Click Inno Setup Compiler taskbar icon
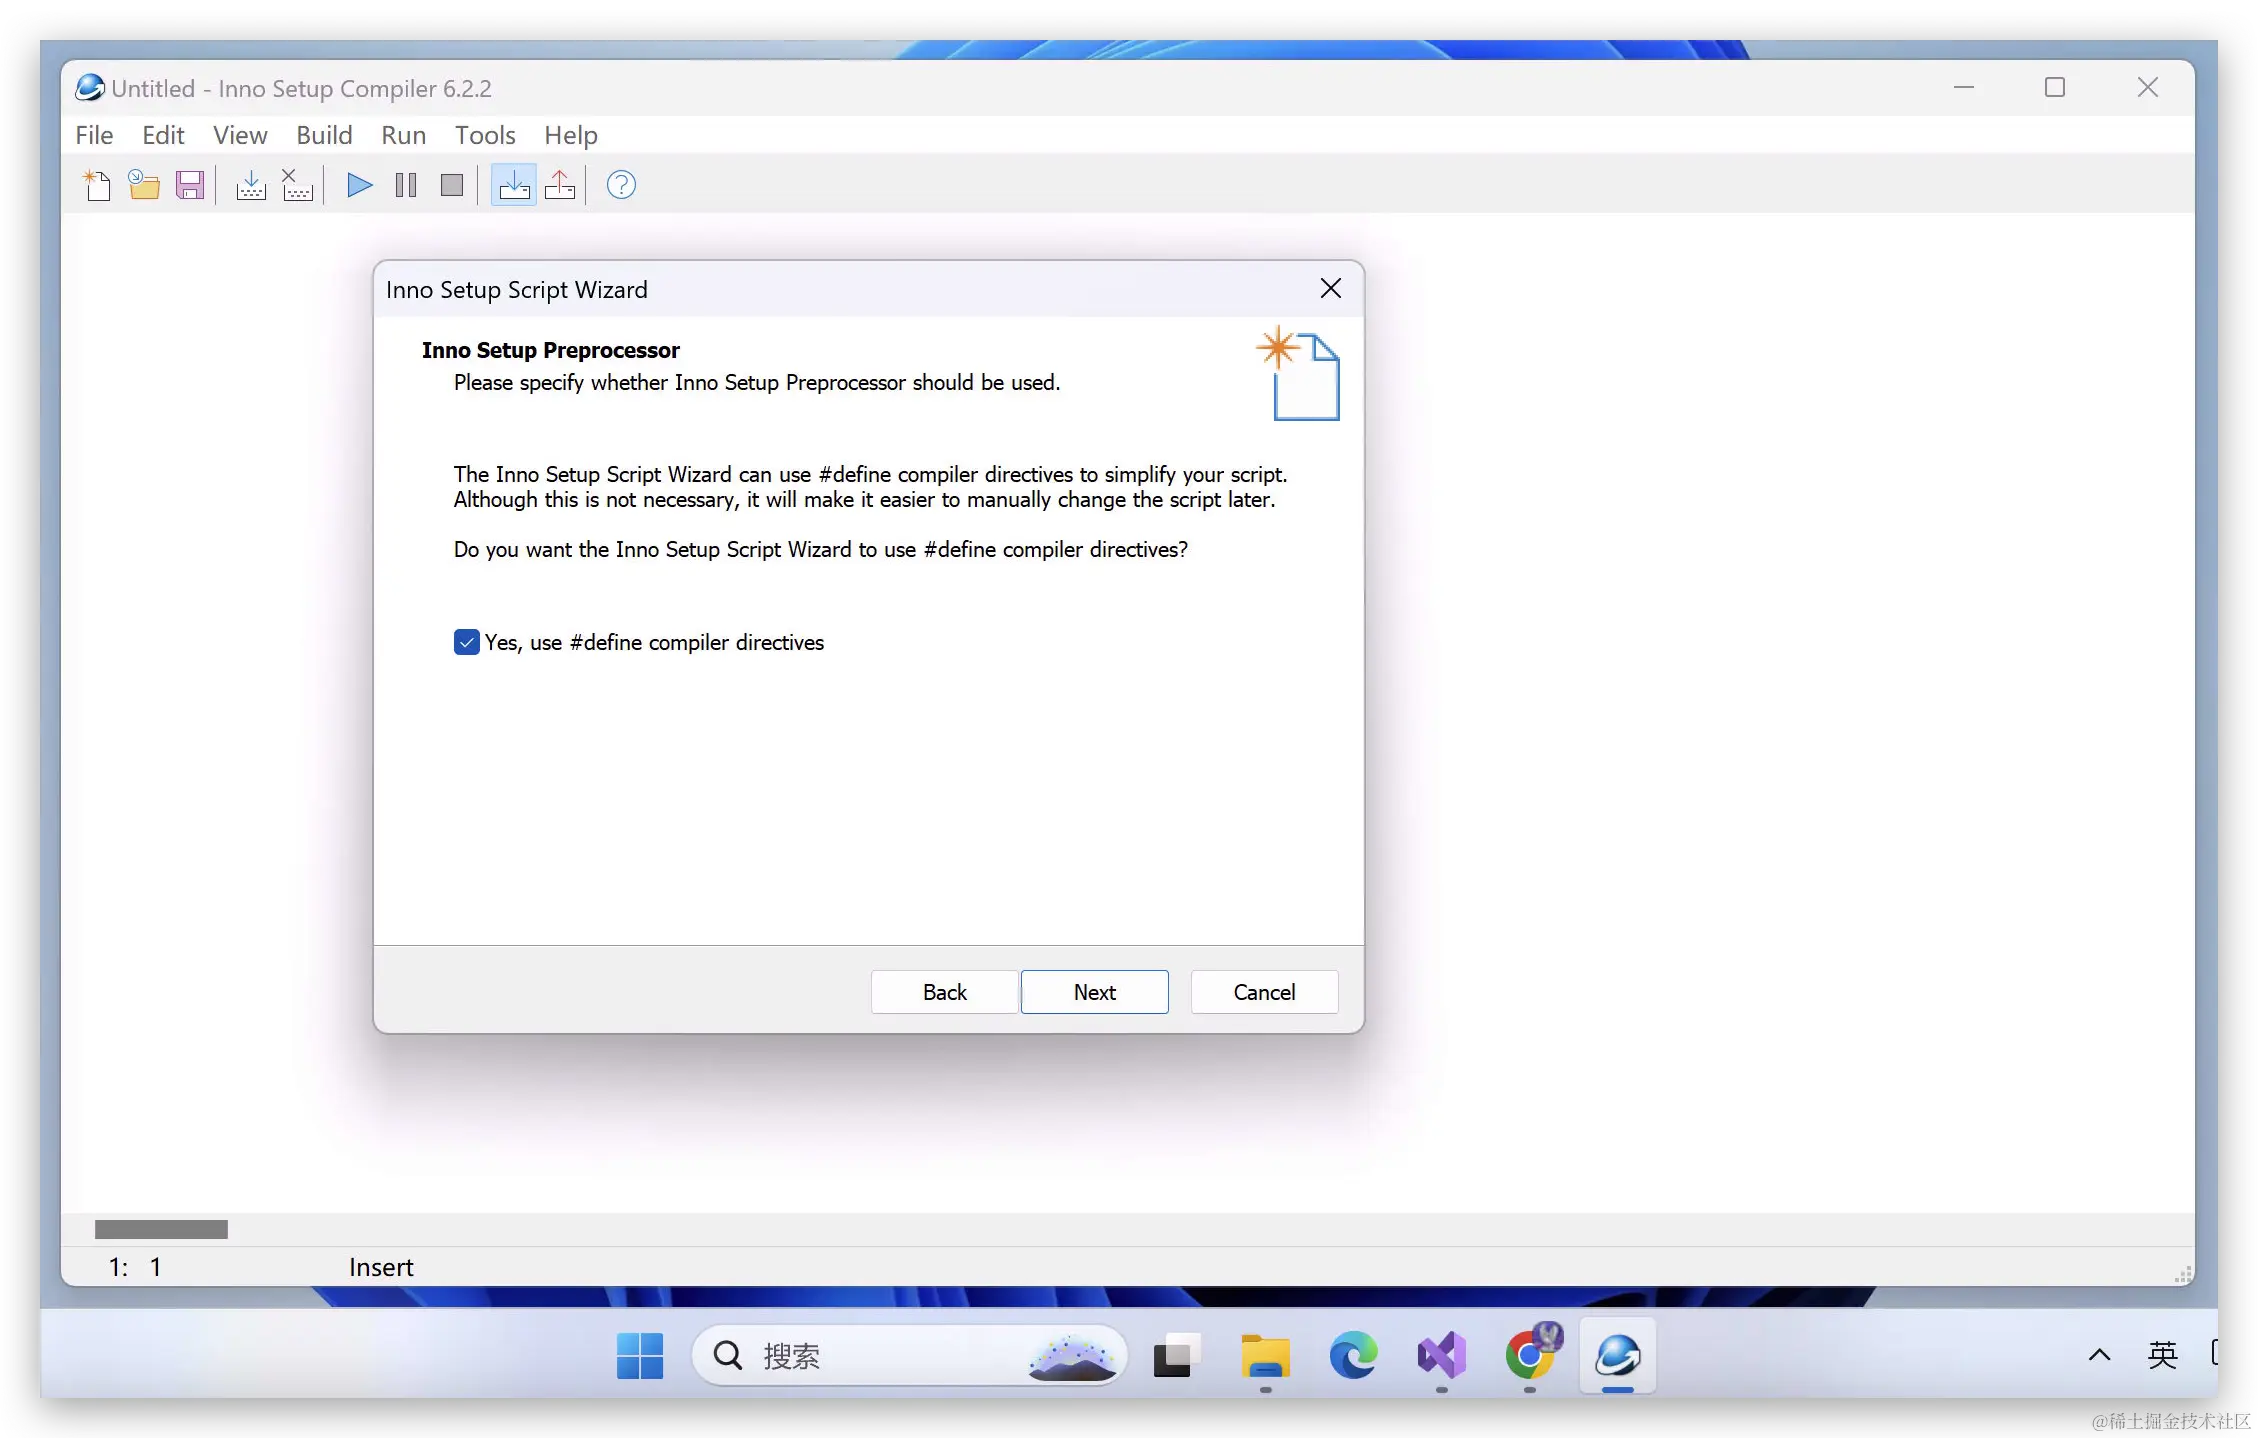2258x1438 pixels. [x=1617, y=1356]
